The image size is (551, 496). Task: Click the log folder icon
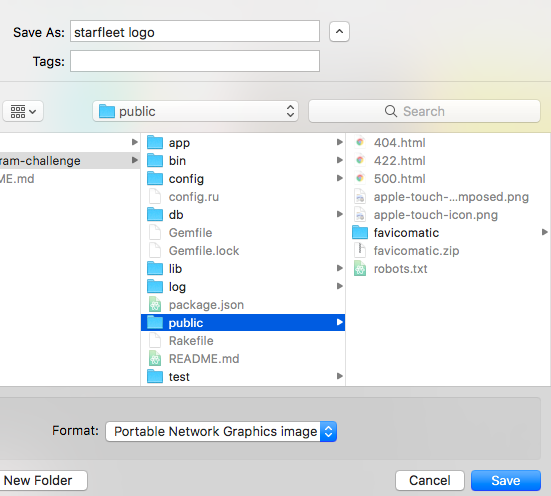(x=155, y=286)
